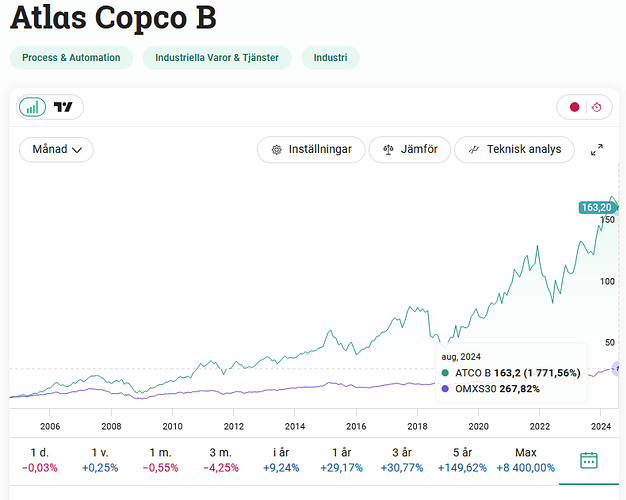This screenshot has width=626, height=500.
Task: Switch to TradingView chart mode
Action: (64, 107)
